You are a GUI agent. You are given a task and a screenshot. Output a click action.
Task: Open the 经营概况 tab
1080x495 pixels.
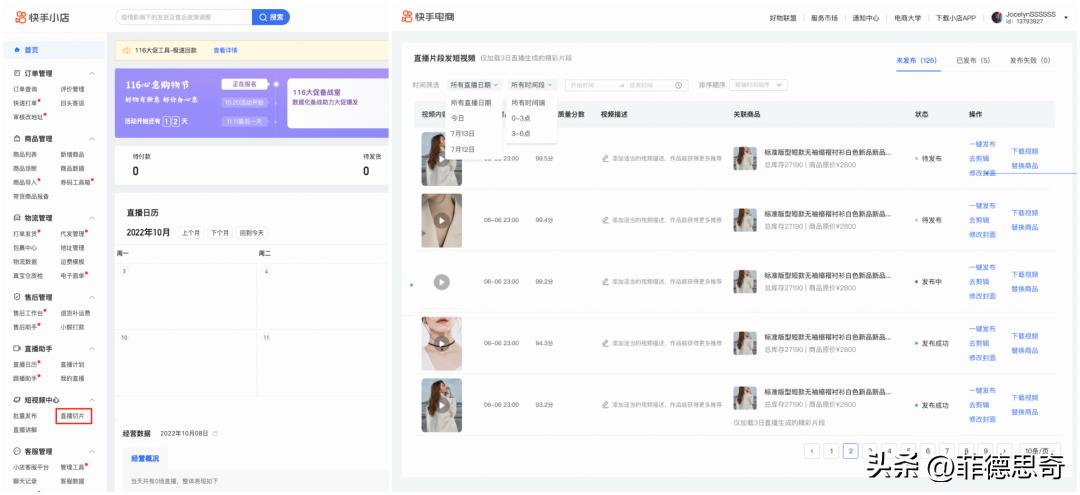click(145, 458)
